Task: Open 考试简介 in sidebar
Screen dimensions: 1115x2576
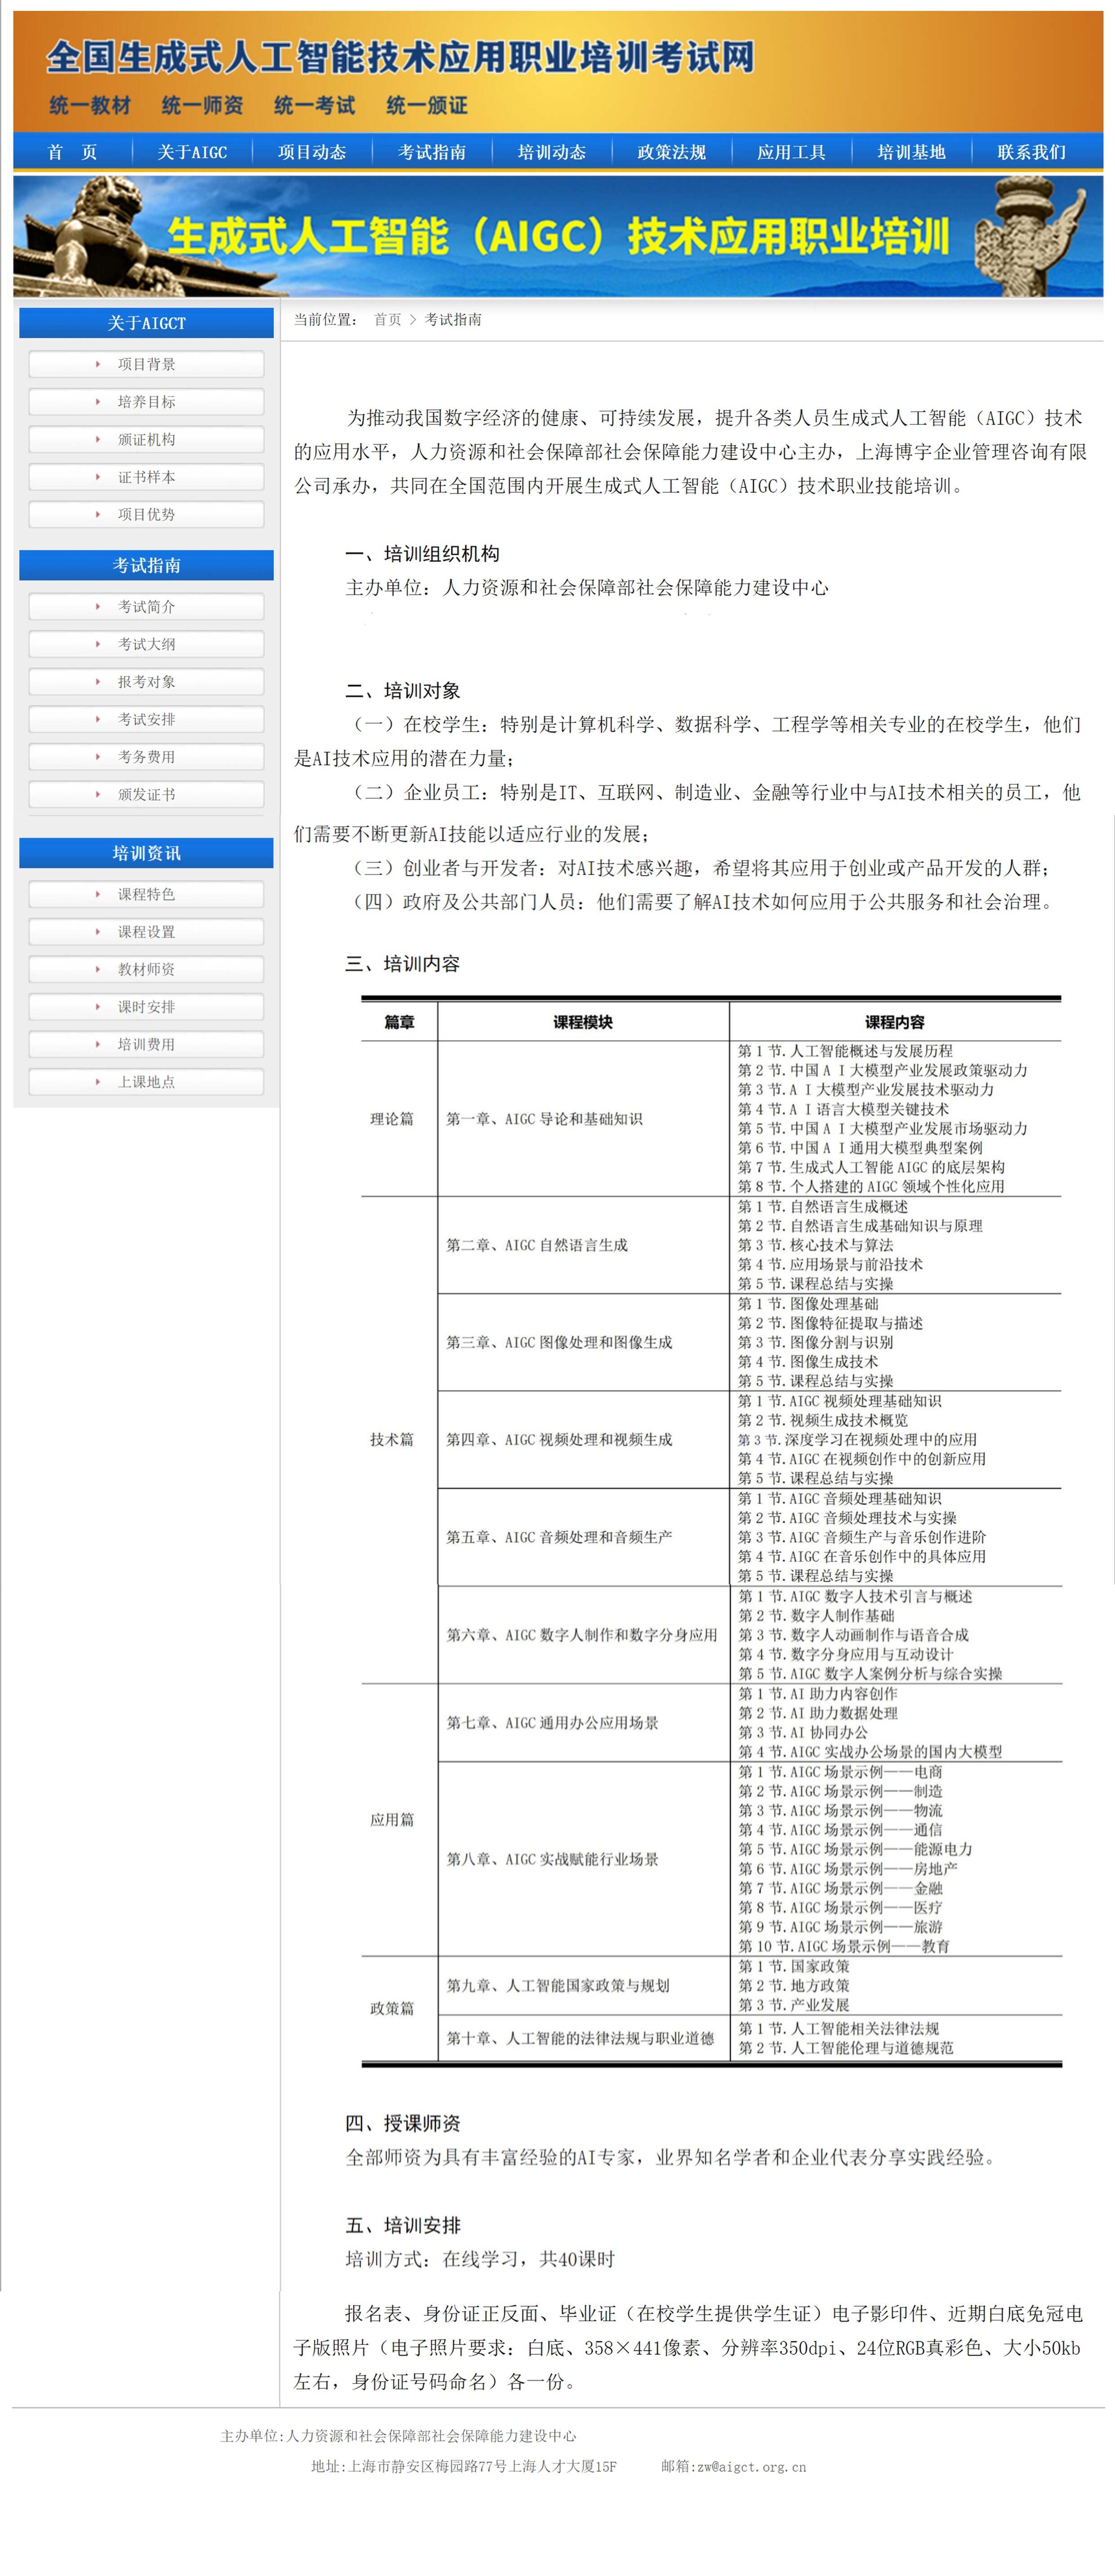Action: [x=146, y=607]
